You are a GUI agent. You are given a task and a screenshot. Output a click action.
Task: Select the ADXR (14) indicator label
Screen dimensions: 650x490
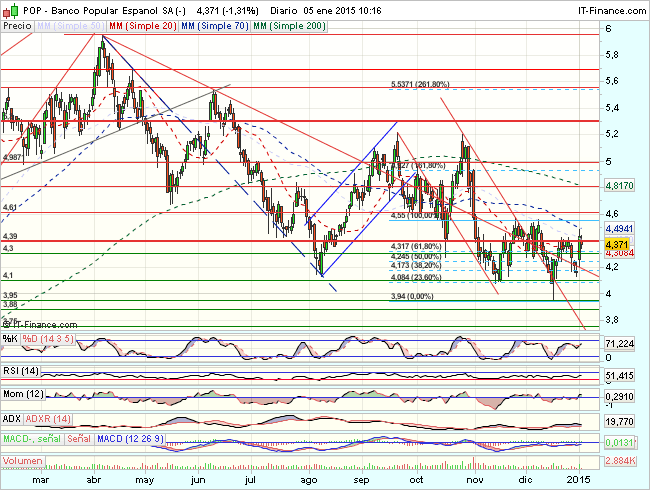48,419
